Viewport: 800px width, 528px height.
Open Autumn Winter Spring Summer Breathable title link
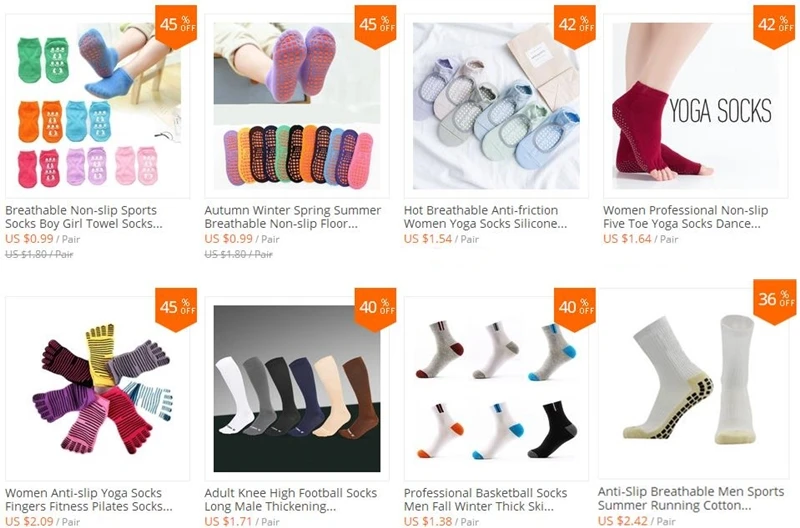293,217
